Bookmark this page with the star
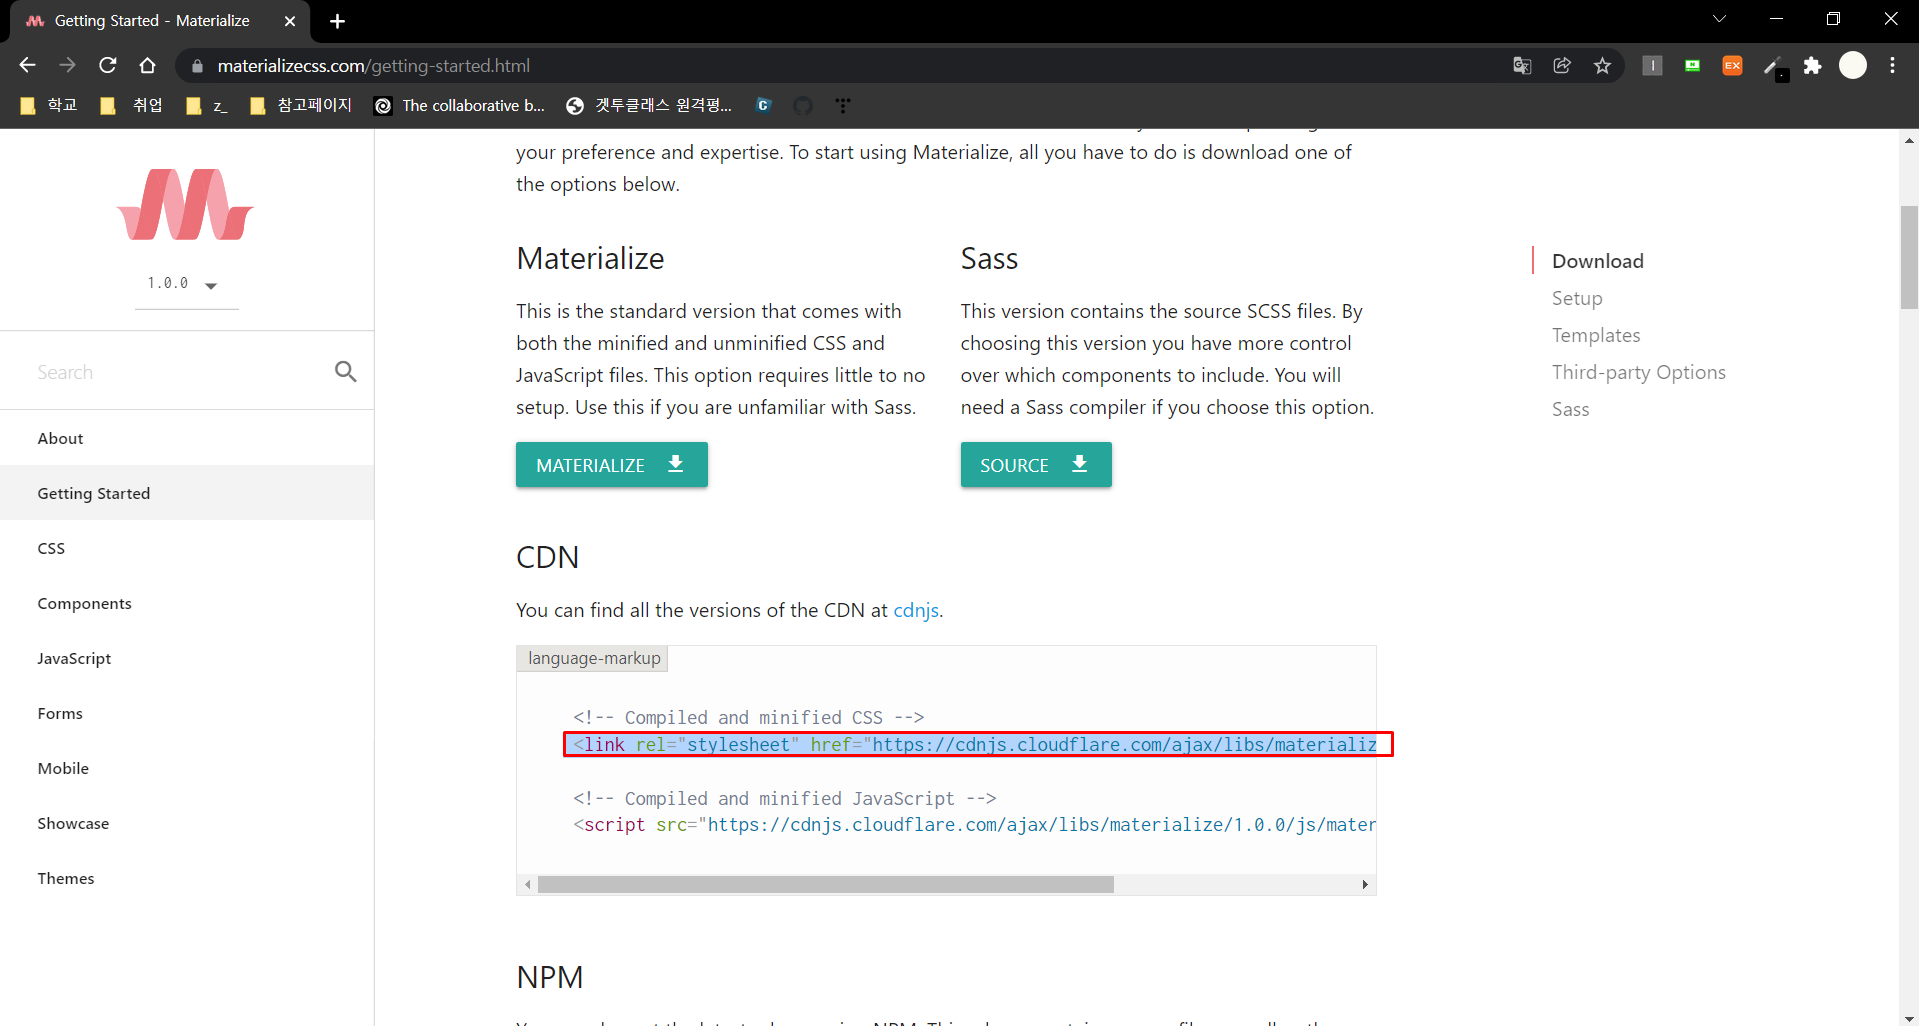 1603,66
